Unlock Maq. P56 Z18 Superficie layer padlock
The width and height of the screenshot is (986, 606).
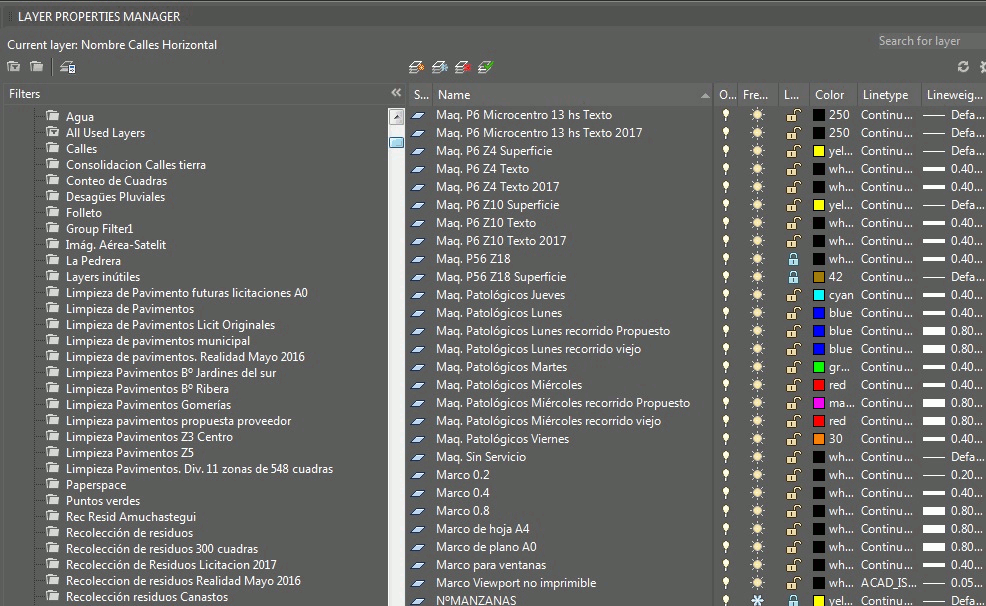pos(794,277)
